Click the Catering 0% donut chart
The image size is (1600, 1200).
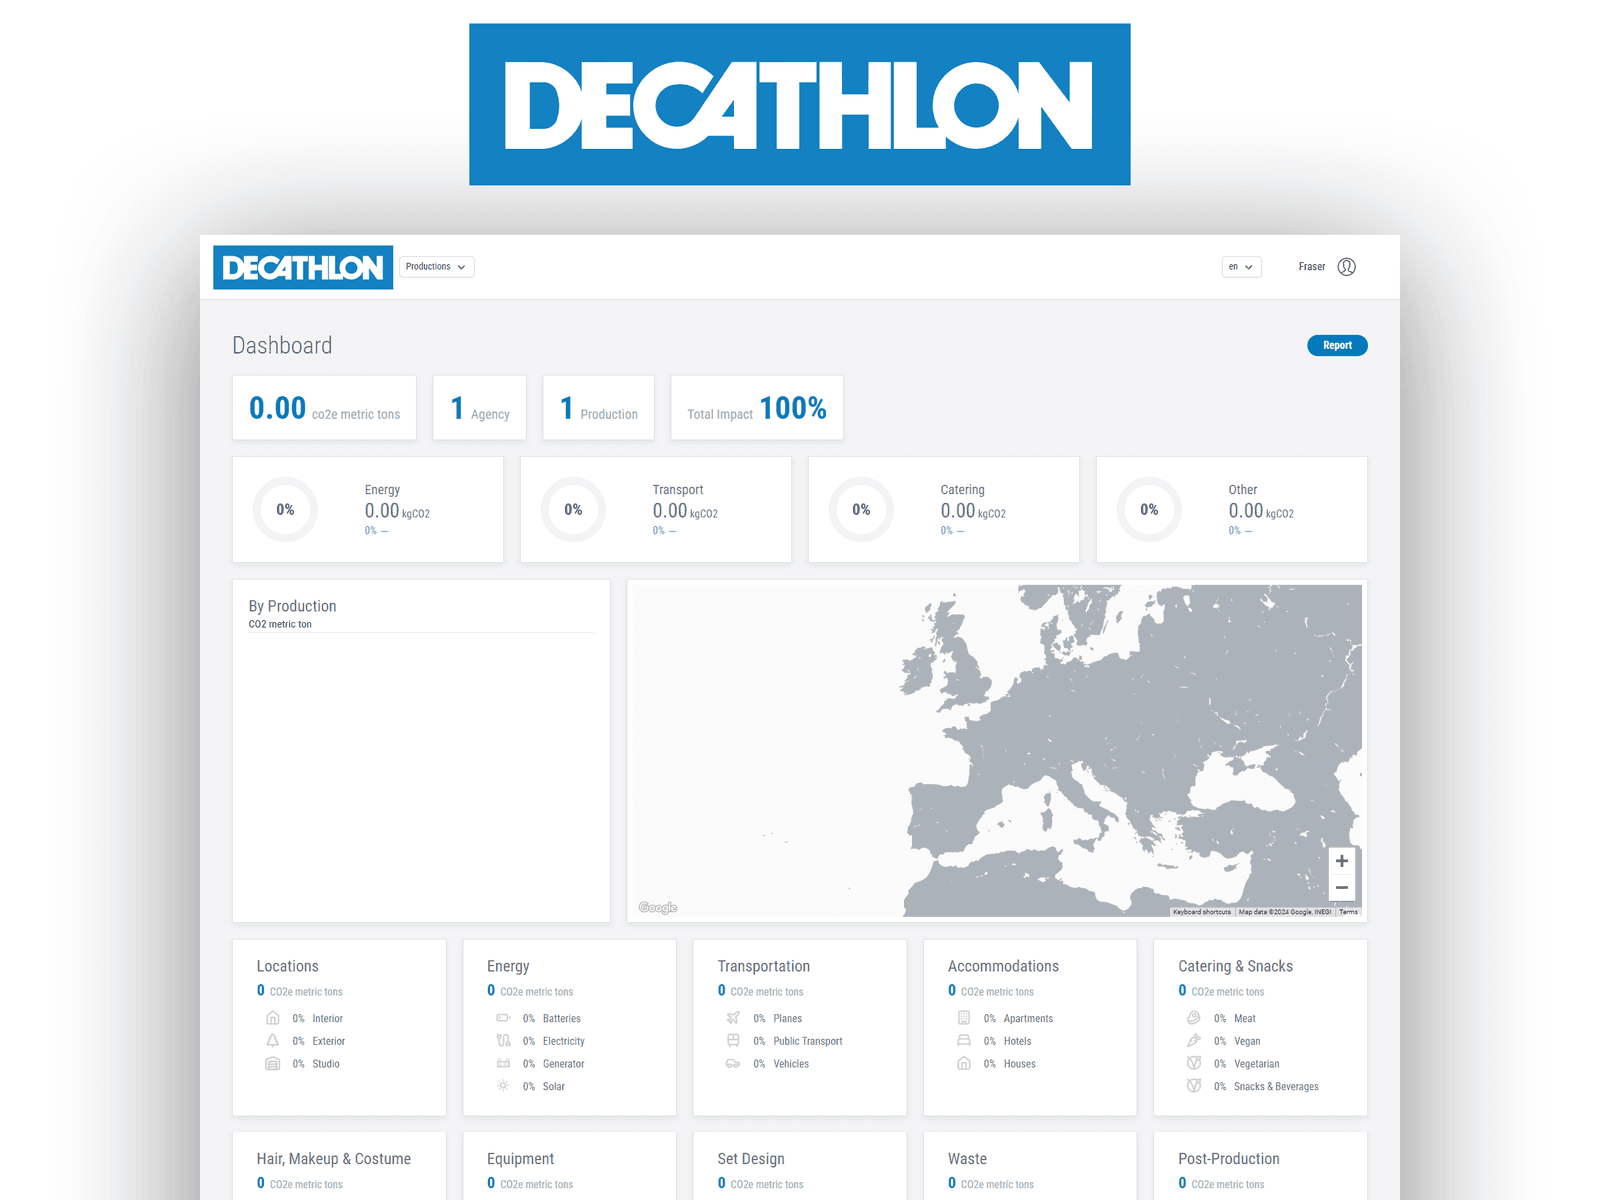coord(861,510)
